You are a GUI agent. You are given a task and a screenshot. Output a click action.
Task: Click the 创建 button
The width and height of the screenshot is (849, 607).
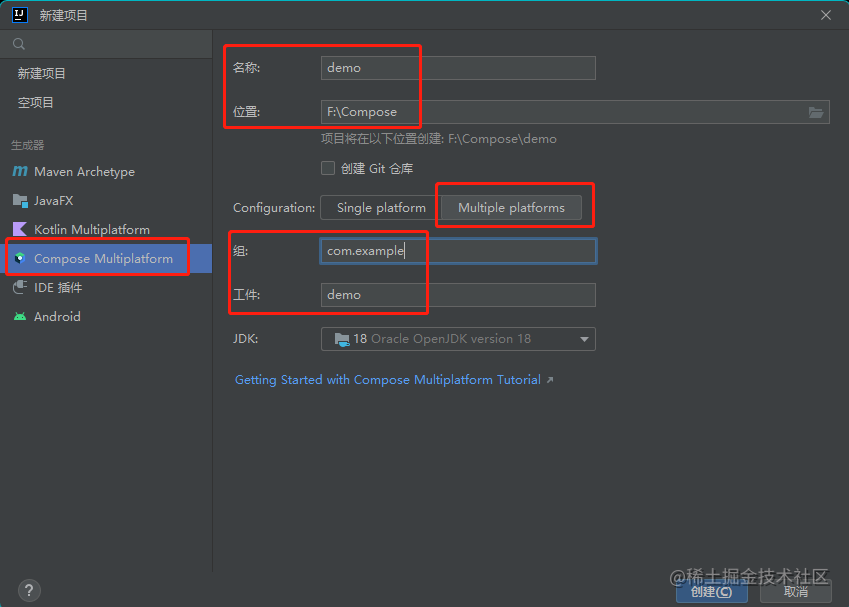[x=710, y=591]
